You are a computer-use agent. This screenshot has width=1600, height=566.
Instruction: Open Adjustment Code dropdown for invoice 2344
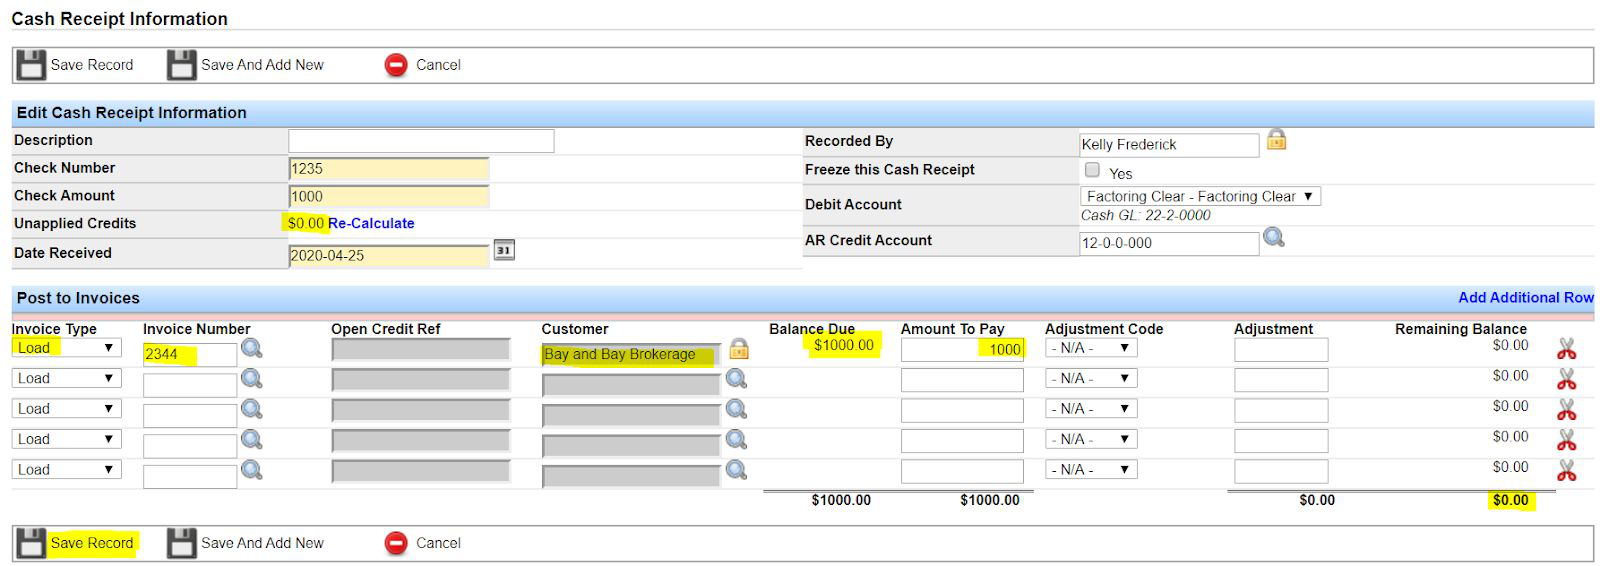(x=1091, y=348)
